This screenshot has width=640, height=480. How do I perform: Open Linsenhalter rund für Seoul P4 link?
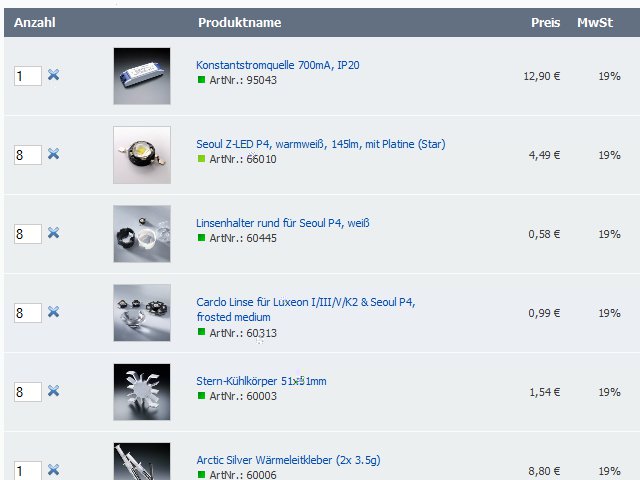click(x=282, y=223)
